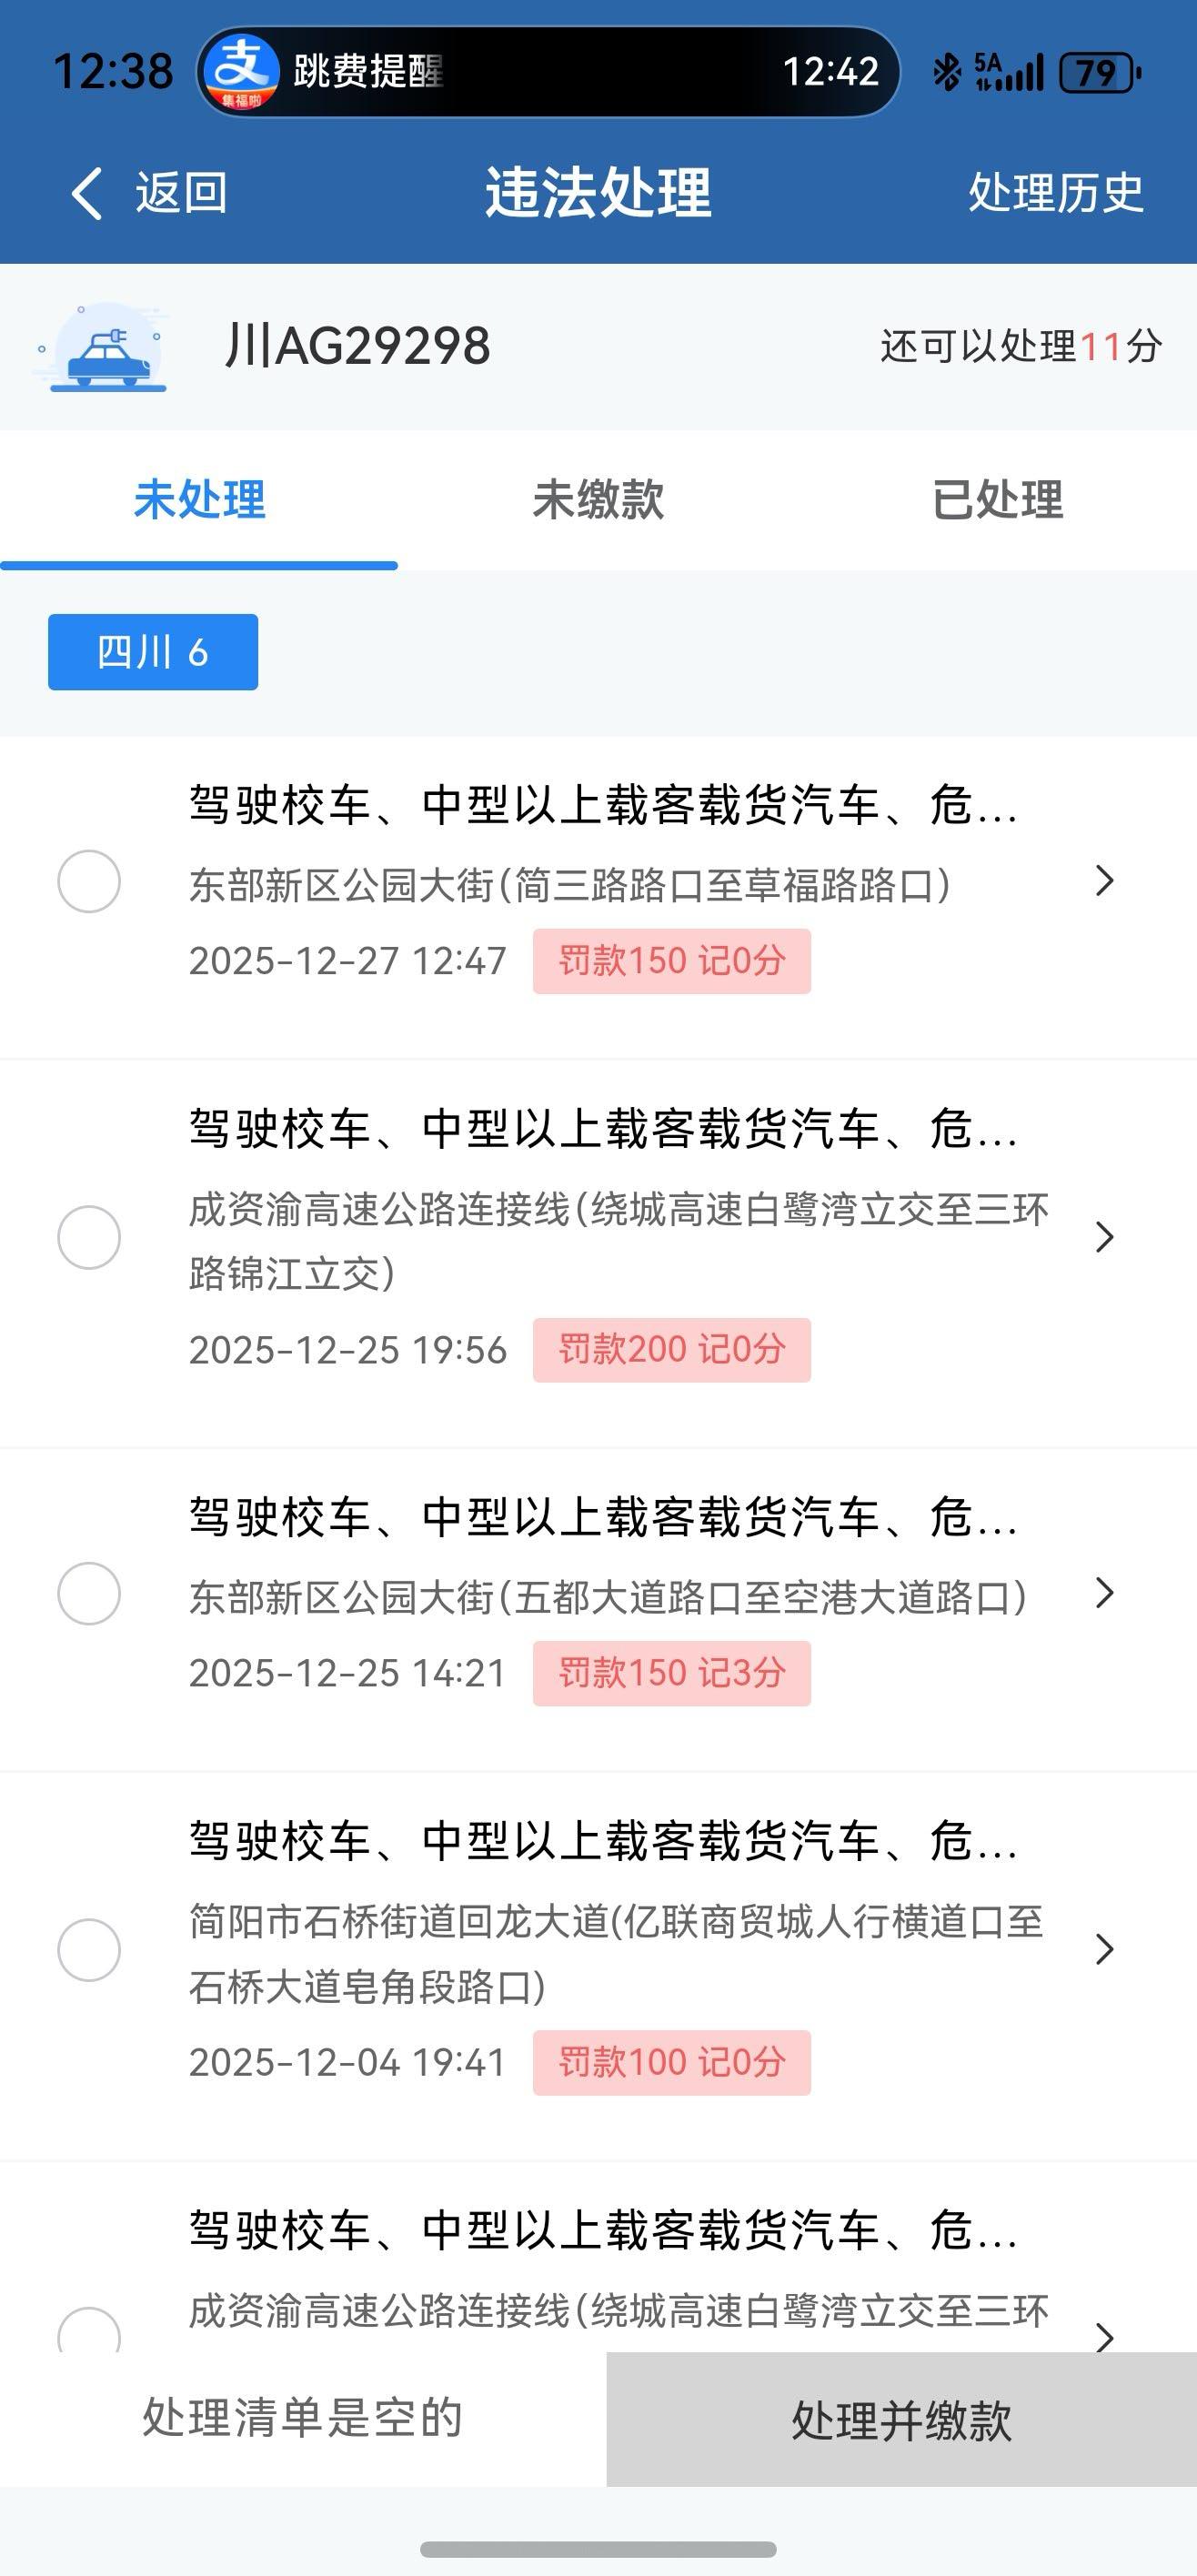Switch to the 已处理 tab
This screenshot has height=2576, width=1197.
pos(997,499)
